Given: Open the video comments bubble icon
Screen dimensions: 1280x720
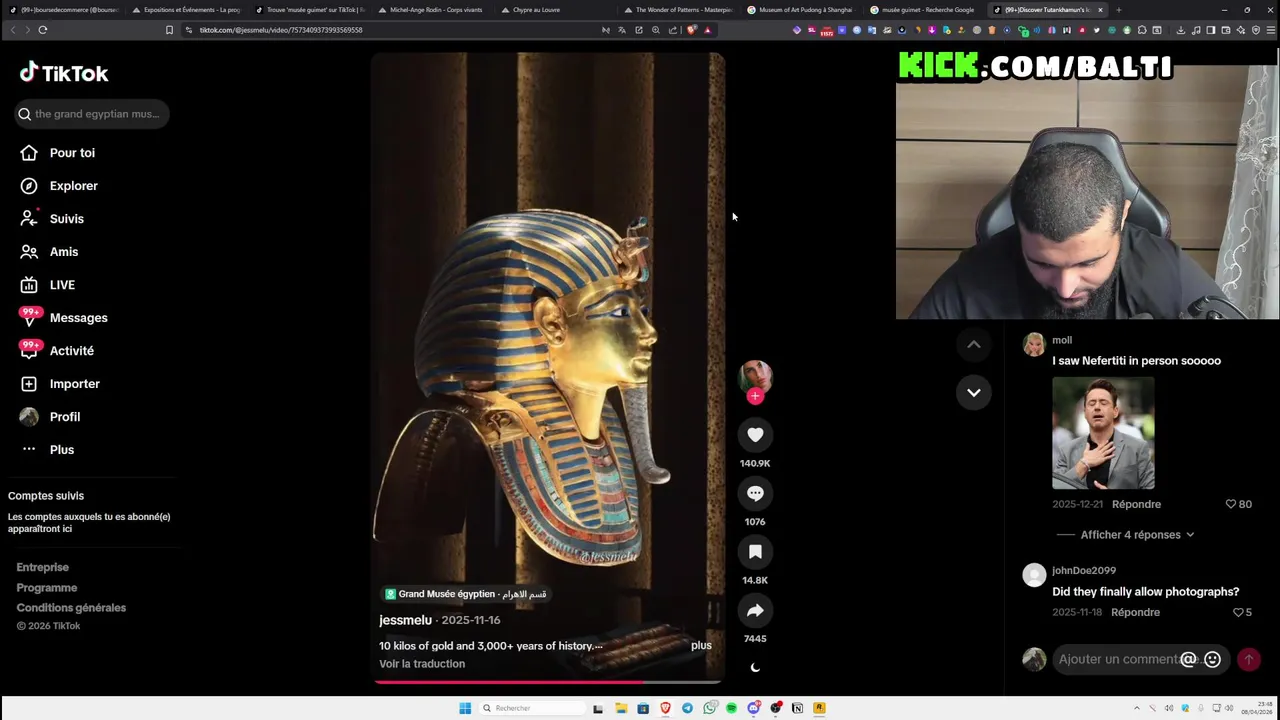Looking at the screenshot, I should 755,493.
